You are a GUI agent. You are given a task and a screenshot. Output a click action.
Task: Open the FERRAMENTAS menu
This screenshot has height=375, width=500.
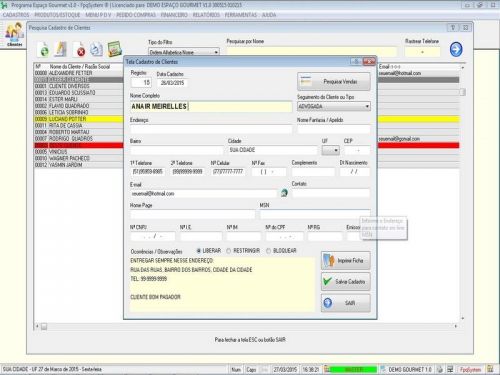pyautogui.click(x=241, y=15)
